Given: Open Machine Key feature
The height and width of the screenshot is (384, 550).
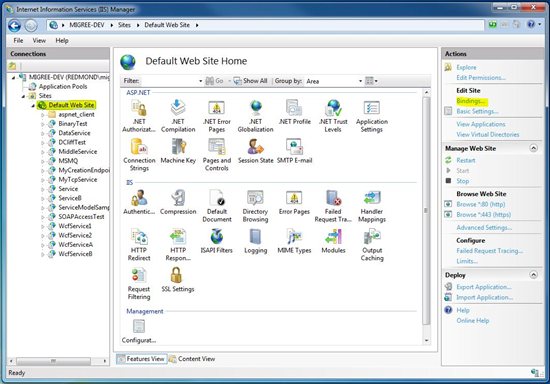Looking at the screenshot, I should coord(178,151).
